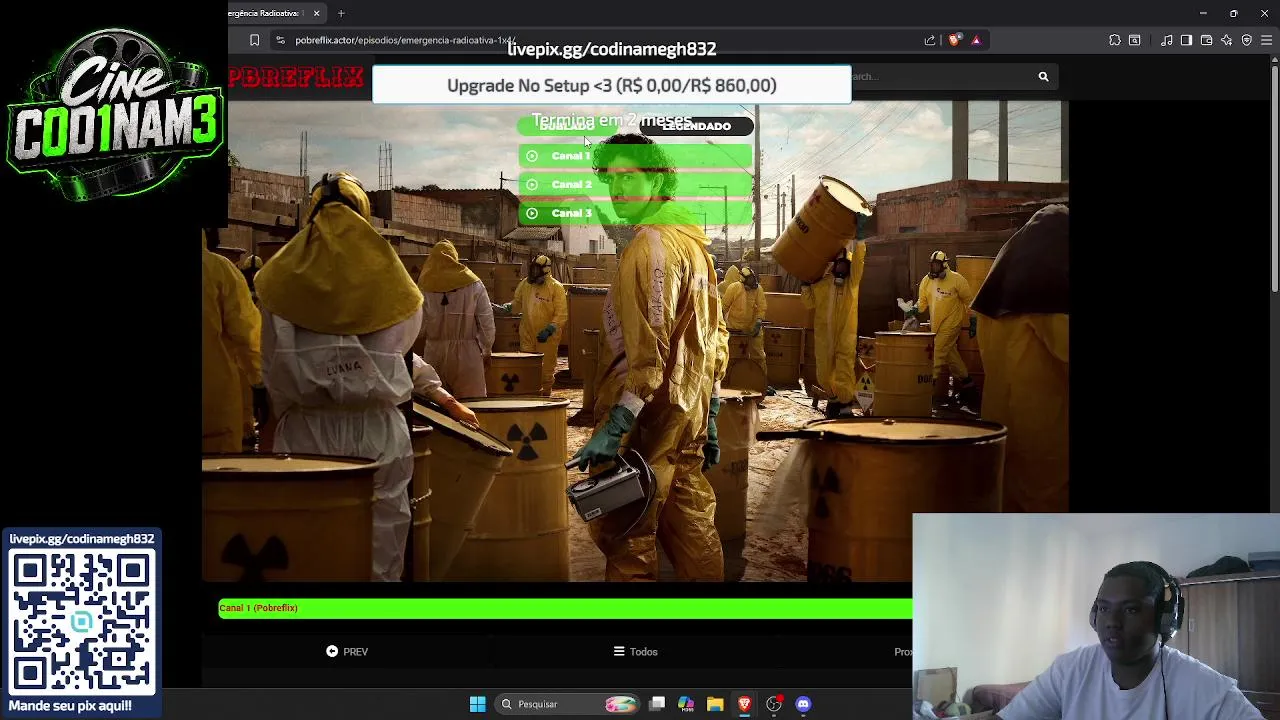Click the new tab plus button
Screen dimensions: 1280x720
pos(341,13)
